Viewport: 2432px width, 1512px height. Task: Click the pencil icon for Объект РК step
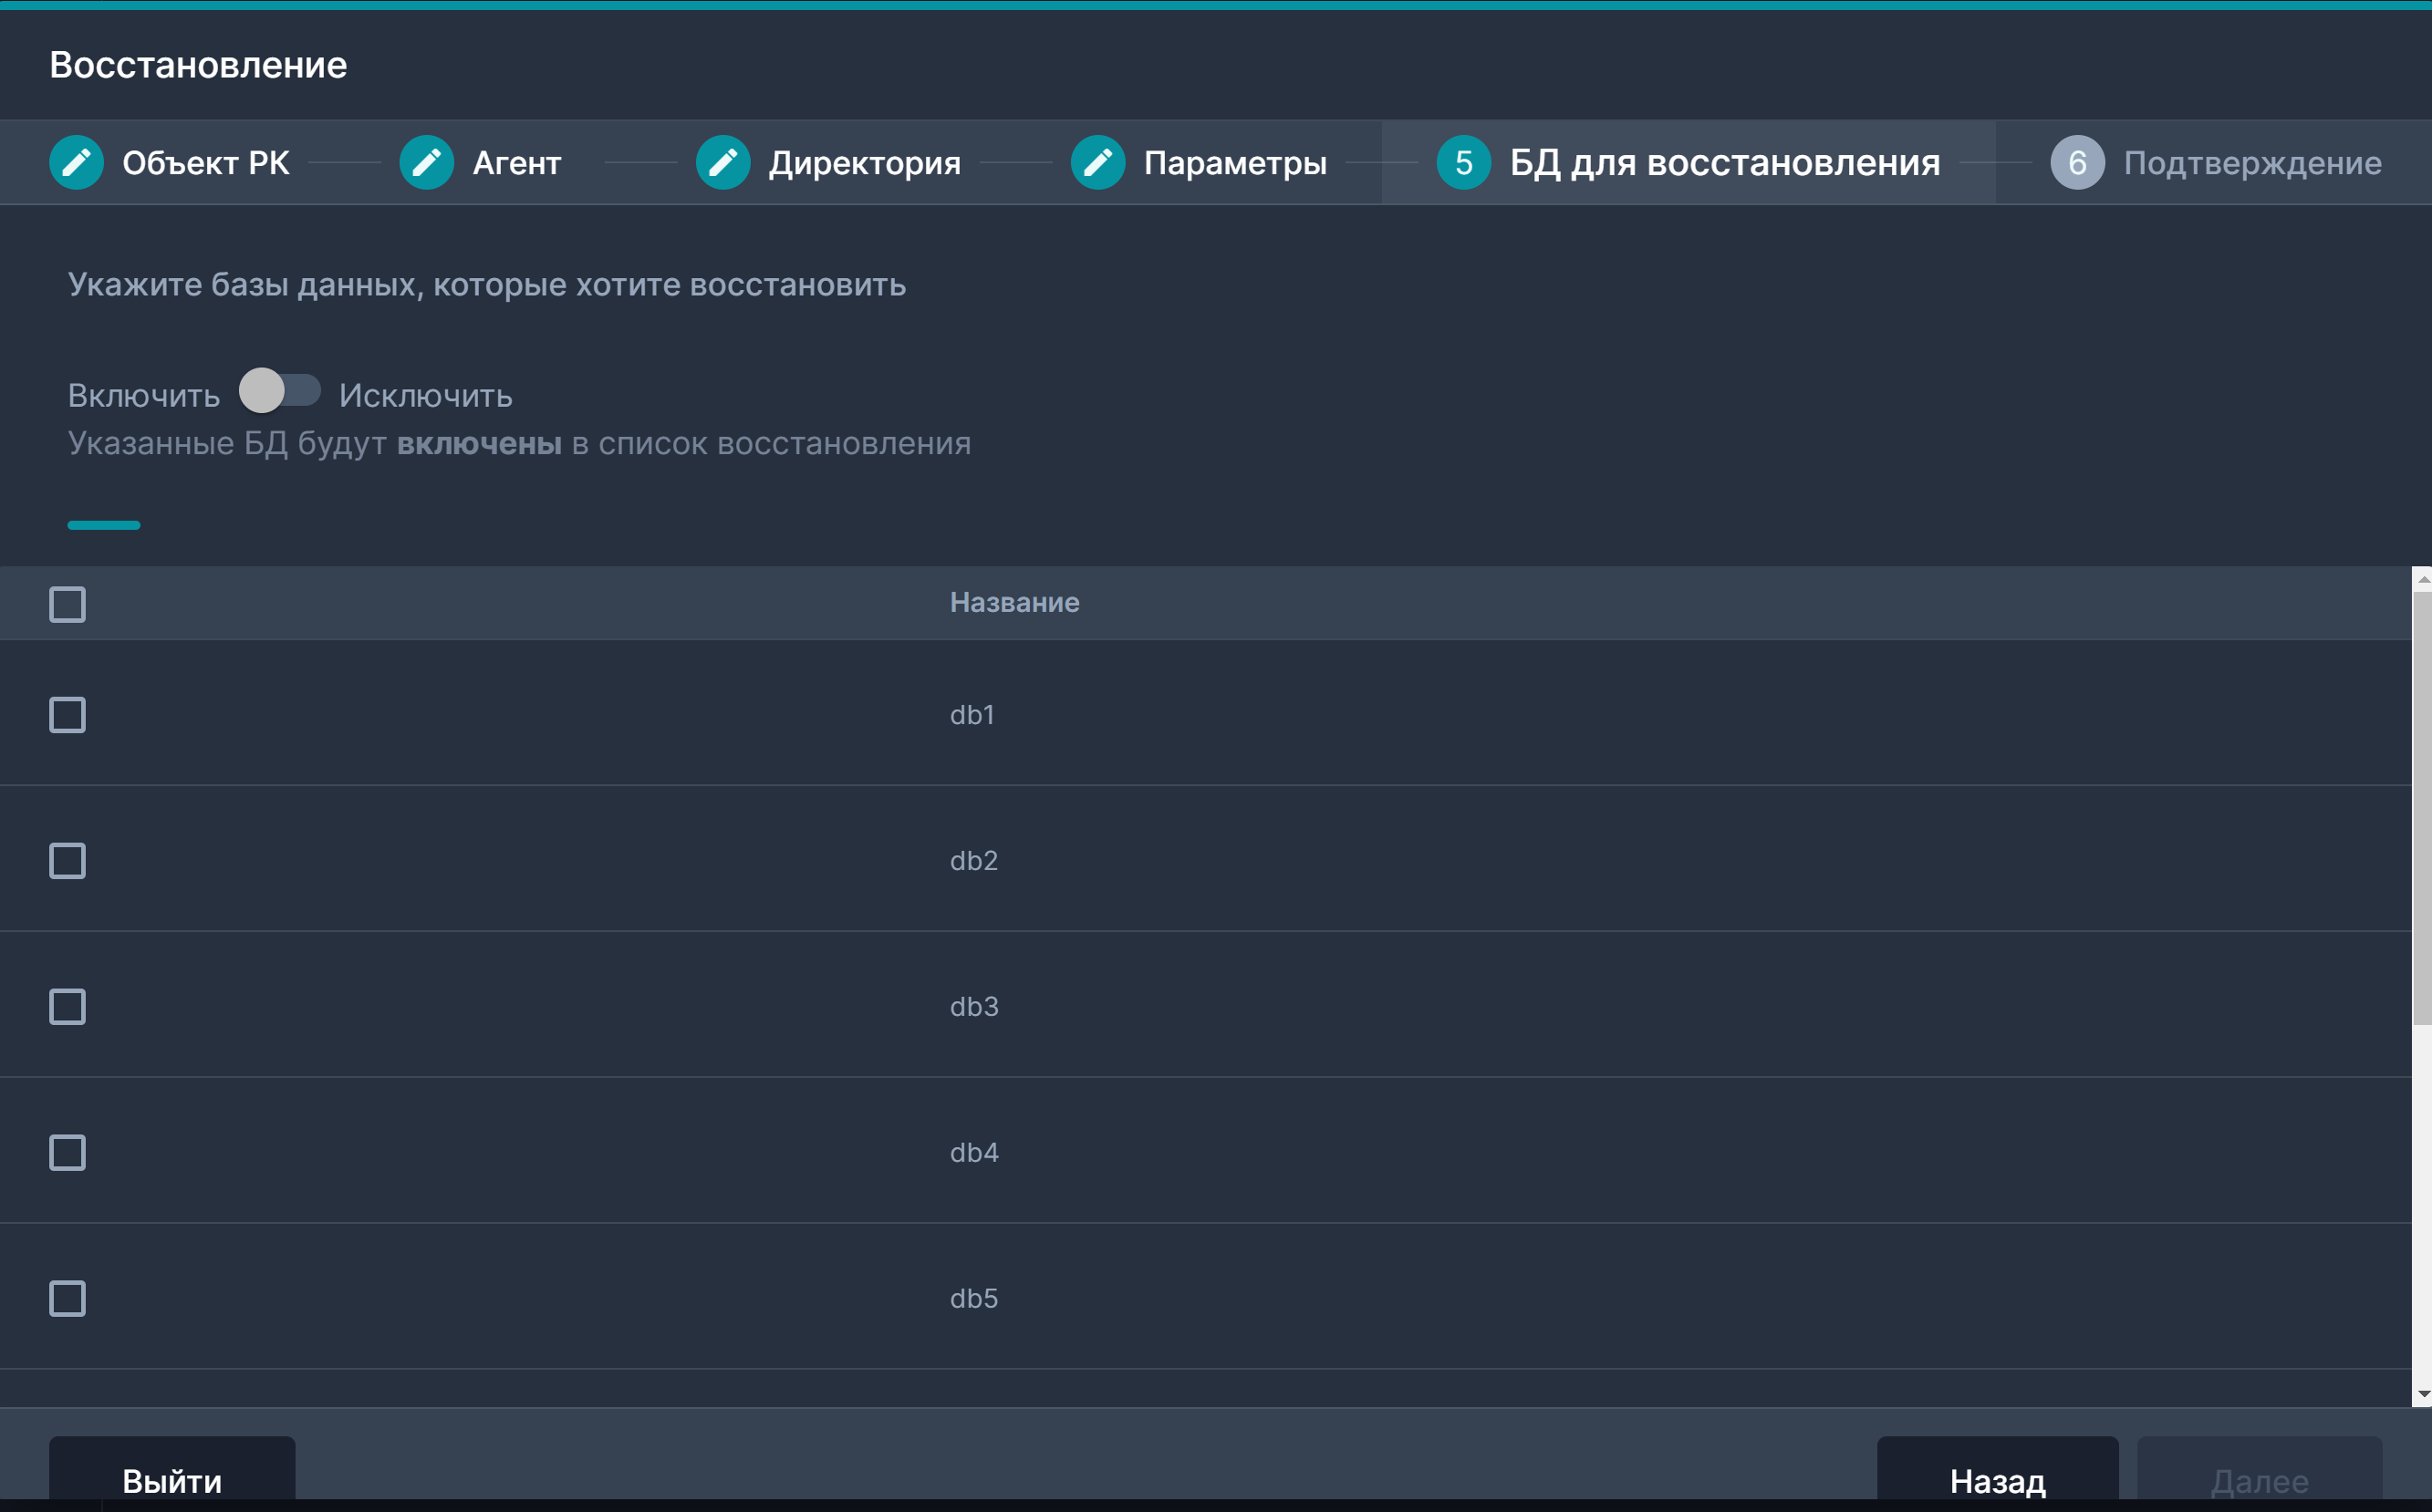pos(76,163)
